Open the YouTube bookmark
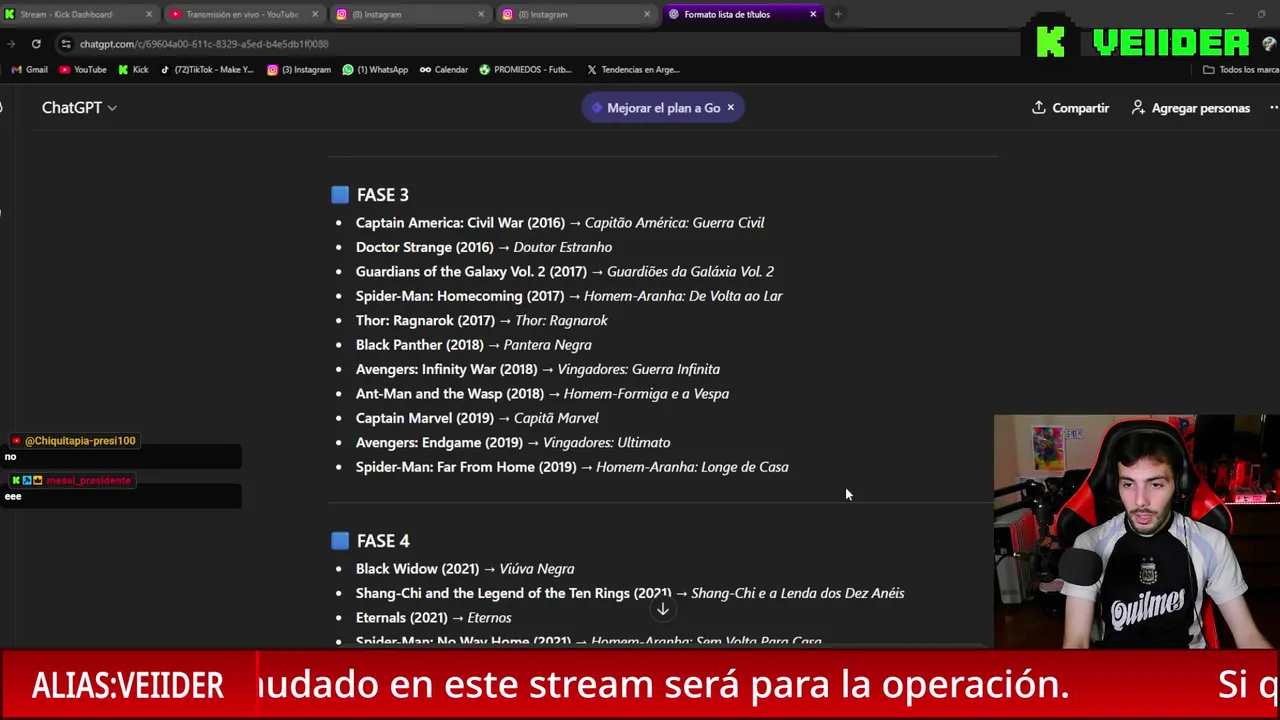The height and width of the screenshot is (720, 1280). point(83,70)
